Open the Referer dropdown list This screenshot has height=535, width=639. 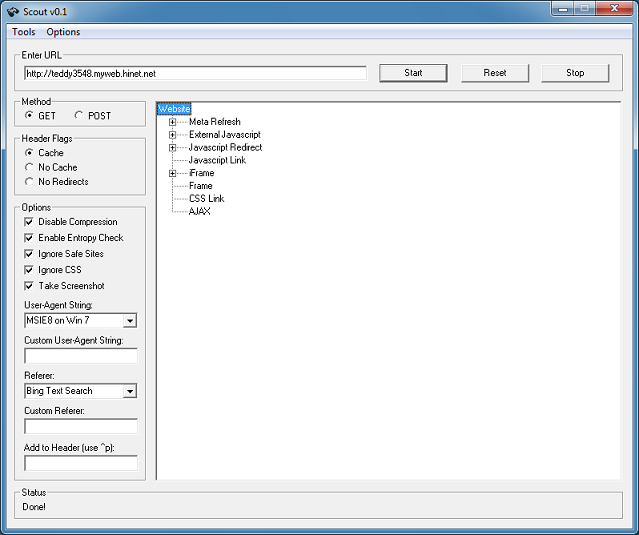(x=130, y=391)
